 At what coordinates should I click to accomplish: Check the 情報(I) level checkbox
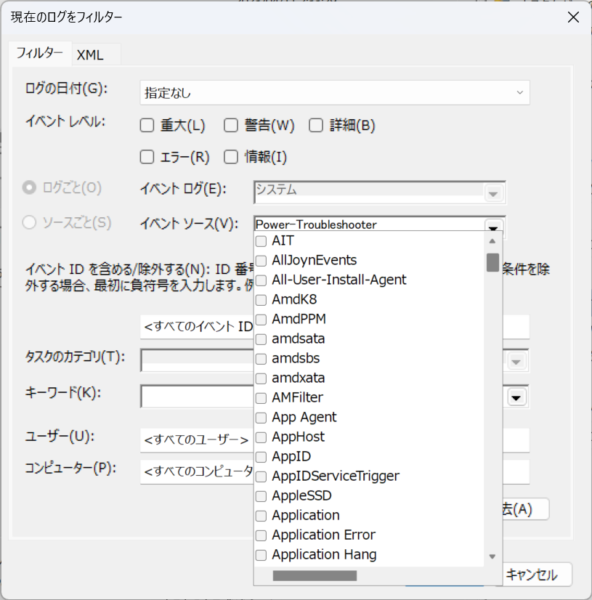click(231, 157)
